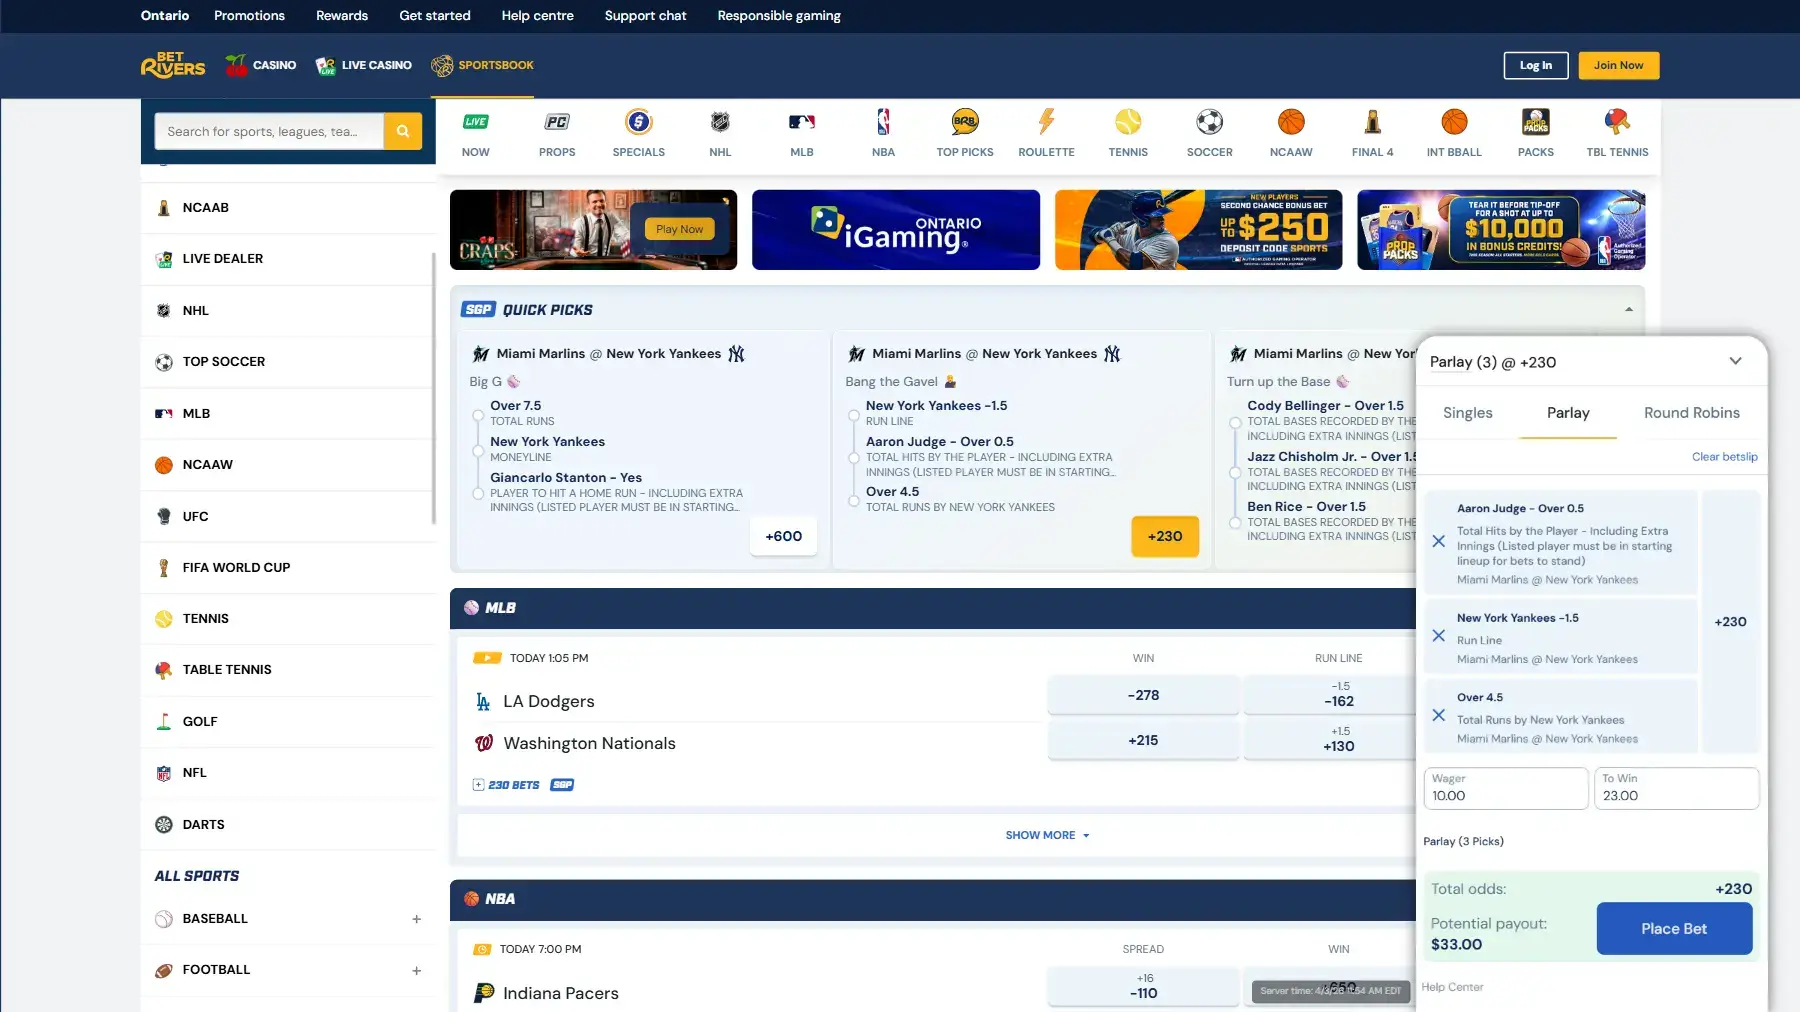Viewport: 1800px width, 1012px height.
Task: Open UFC in the left sidebar
Action: point(288,517)
